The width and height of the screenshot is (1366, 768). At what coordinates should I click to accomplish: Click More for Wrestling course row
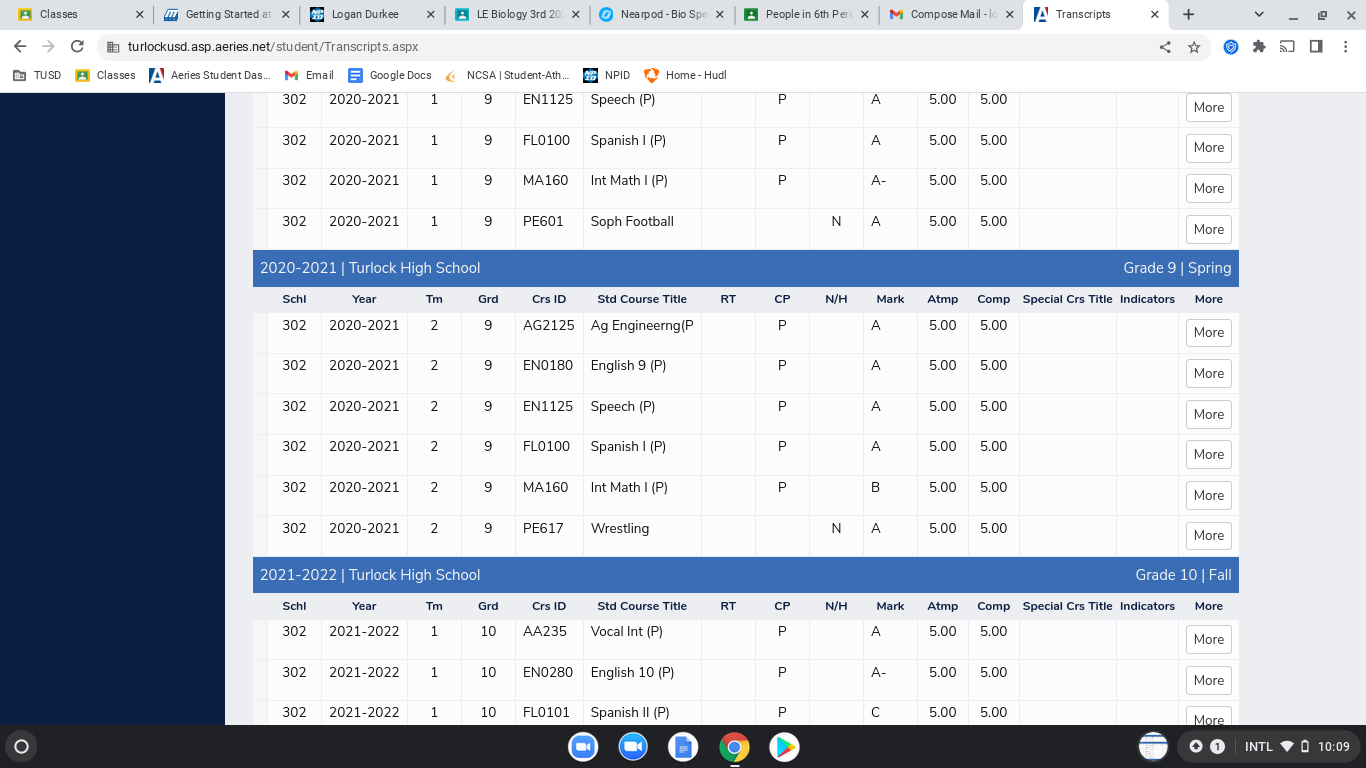click(x=1208, y=536)
